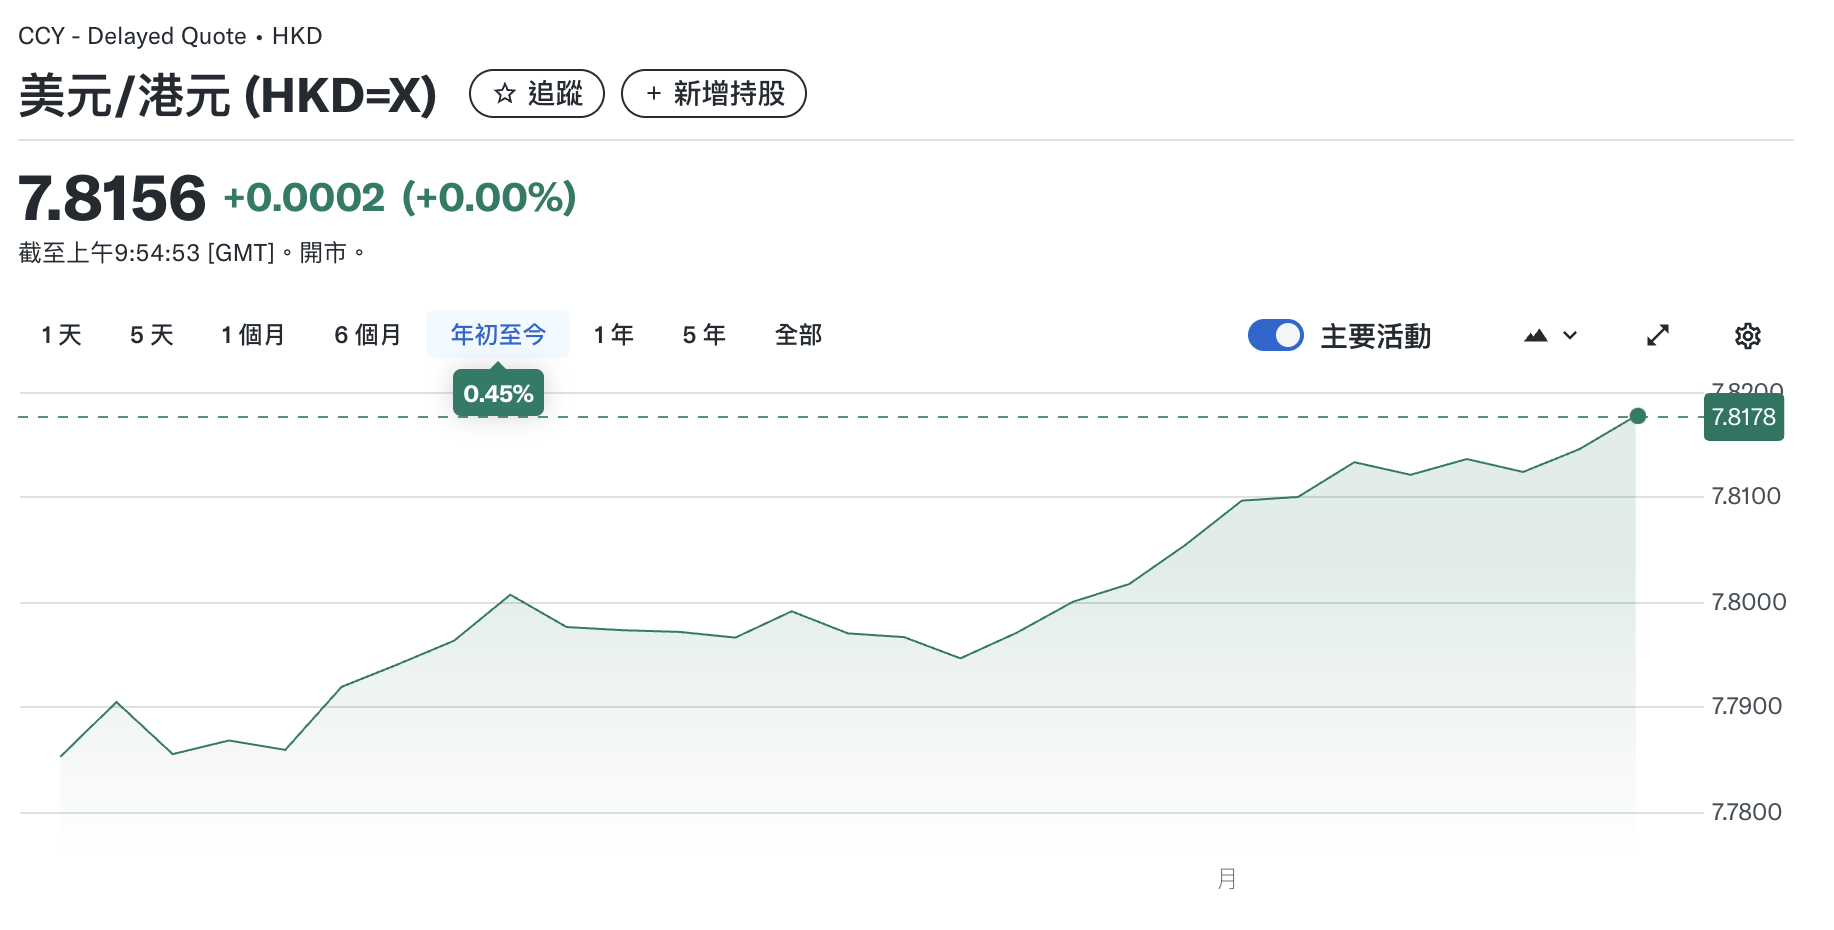Toggle the 主要活動 switch off
Viewport: 1834px width, 930px height.
[x=1275, y=335]
